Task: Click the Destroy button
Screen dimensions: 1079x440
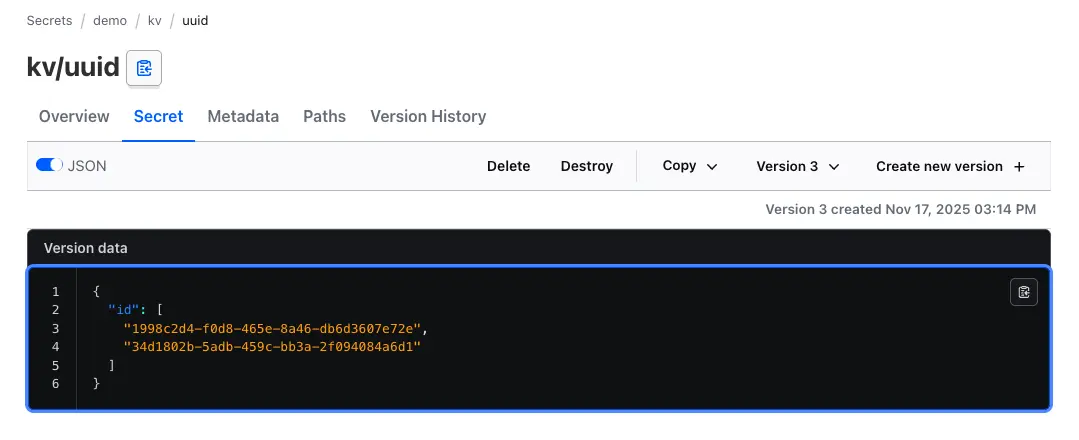Action: tap(586, 166)
